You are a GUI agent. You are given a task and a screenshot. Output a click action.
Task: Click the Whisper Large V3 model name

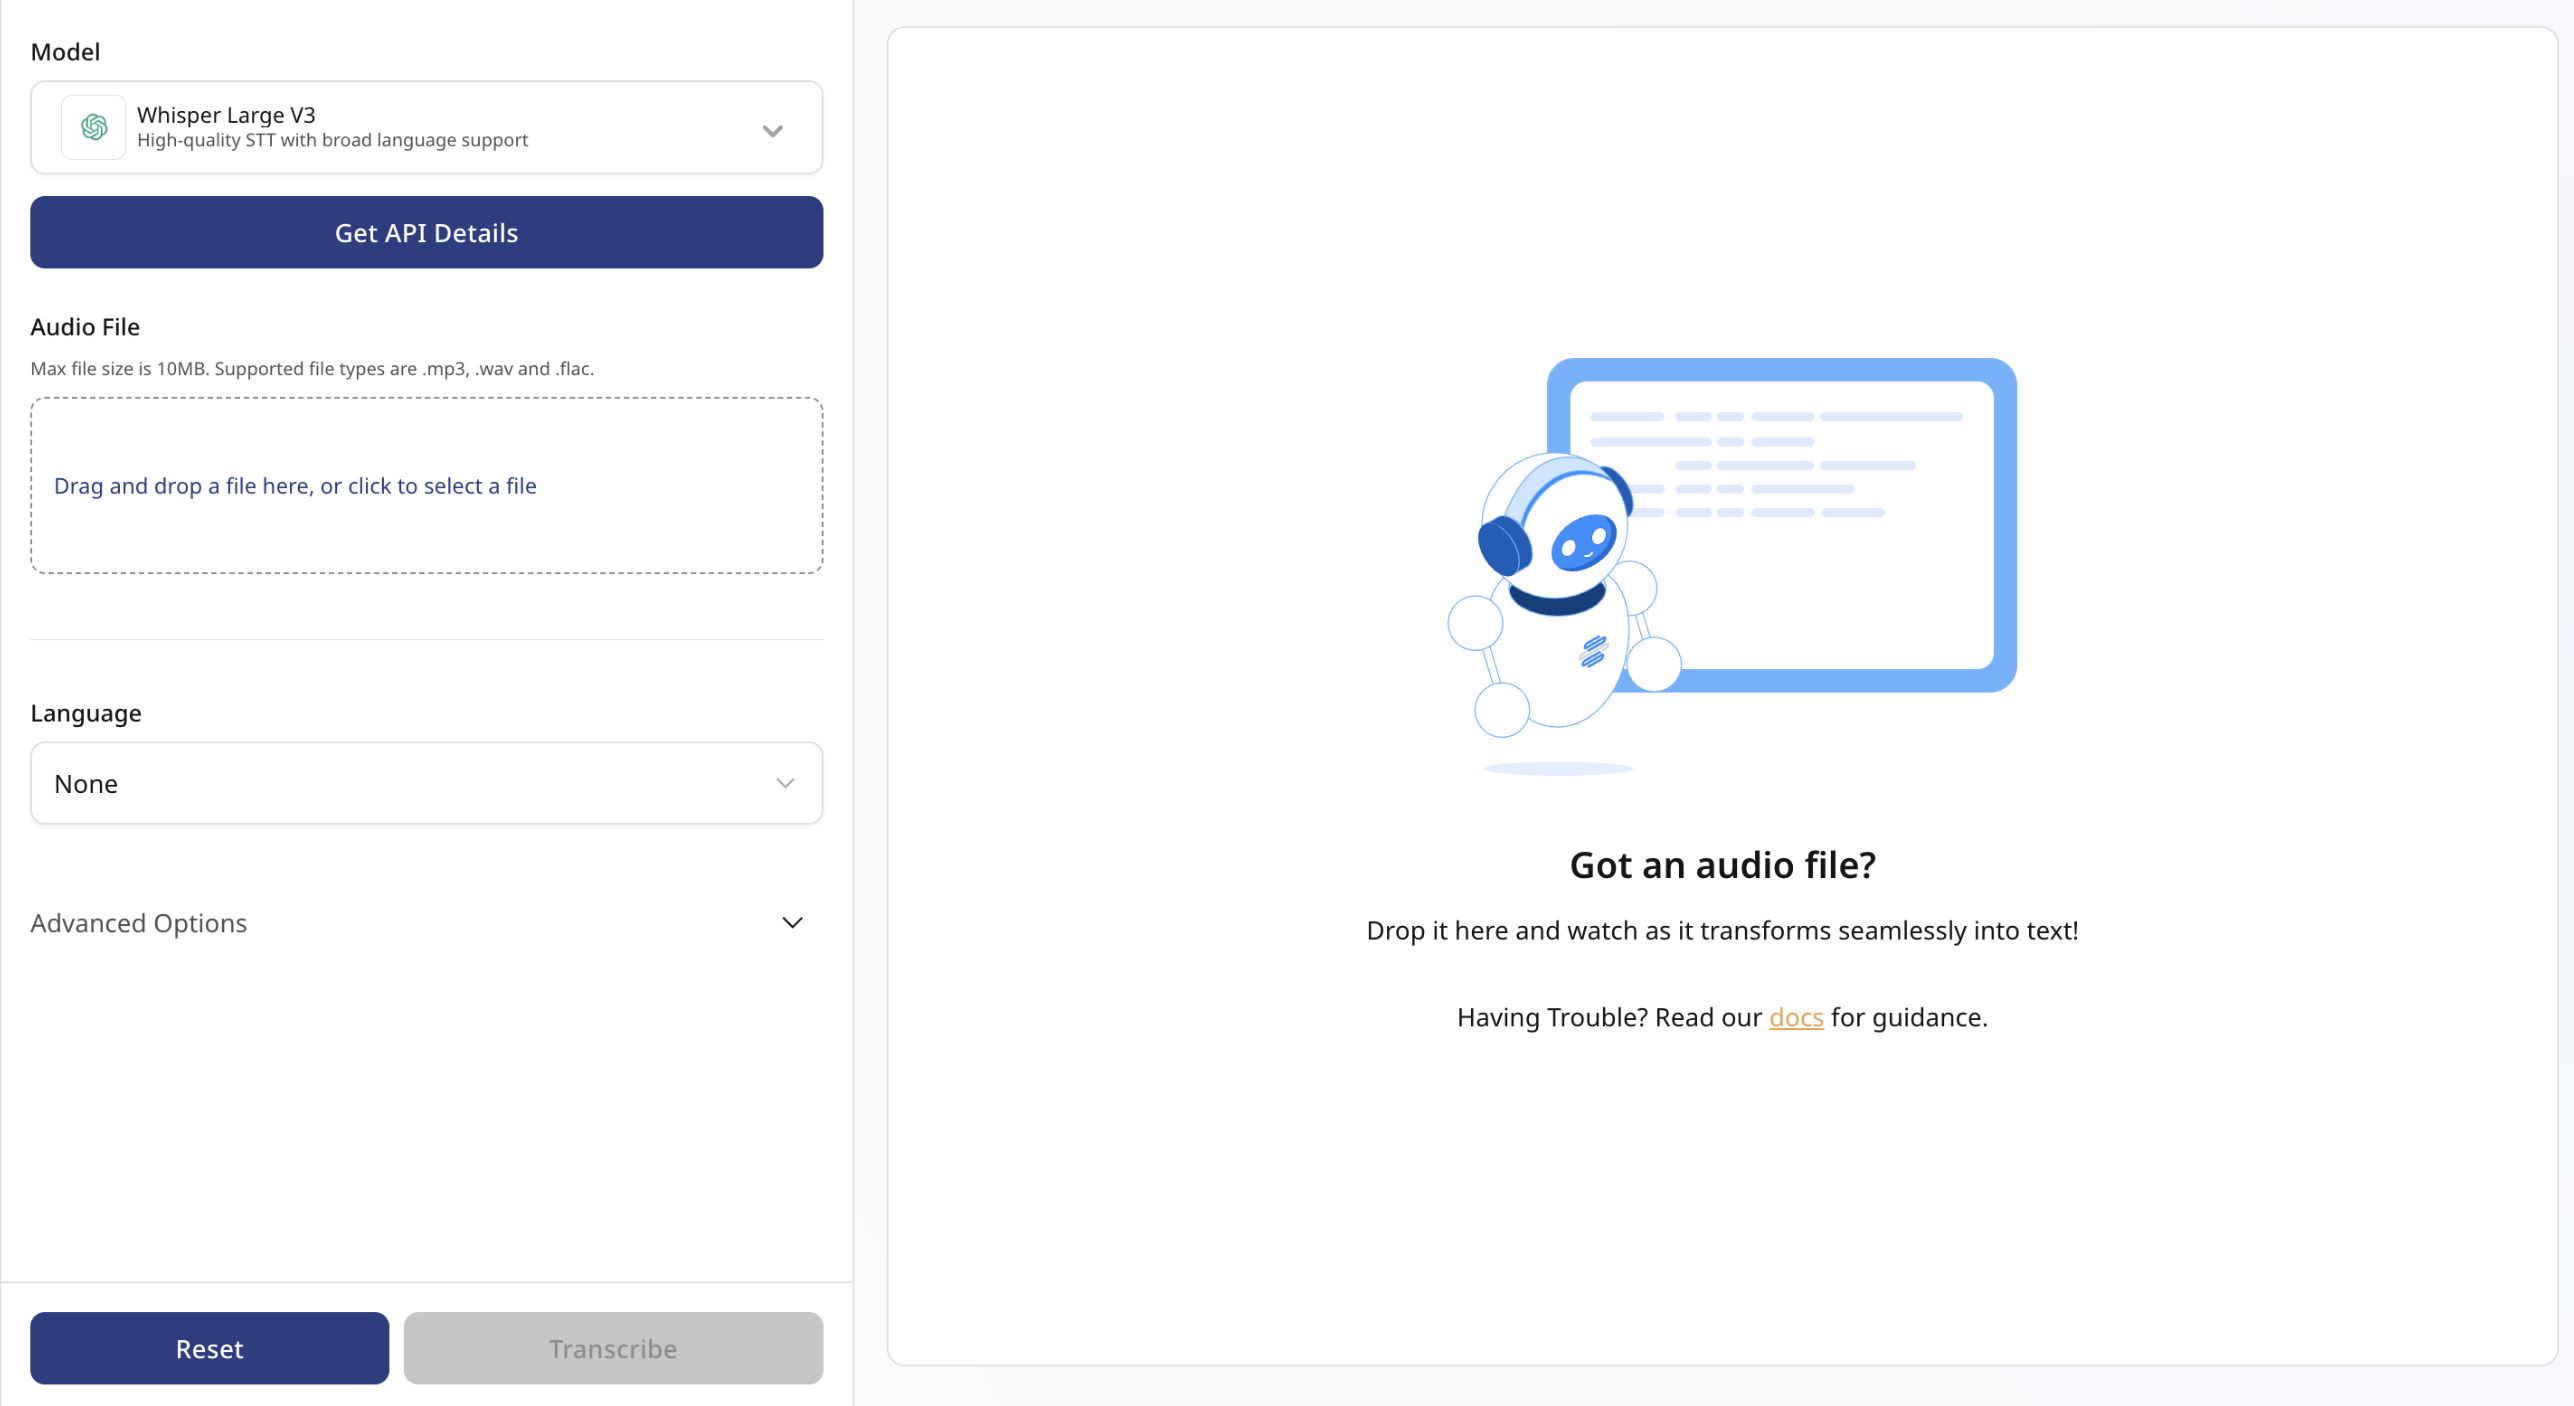point(226,114)
